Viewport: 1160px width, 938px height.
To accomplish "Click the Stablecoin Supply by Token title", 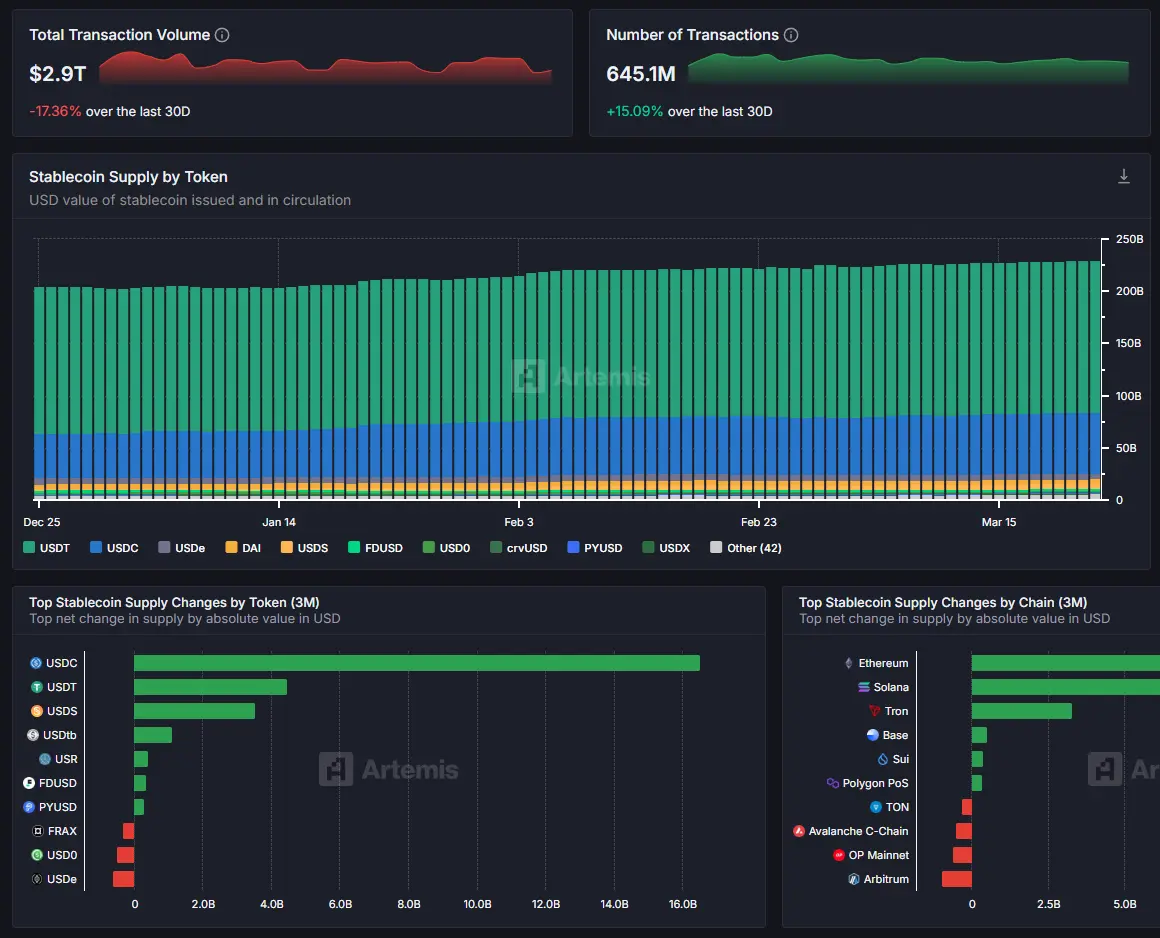I will (x=128, y=177).
